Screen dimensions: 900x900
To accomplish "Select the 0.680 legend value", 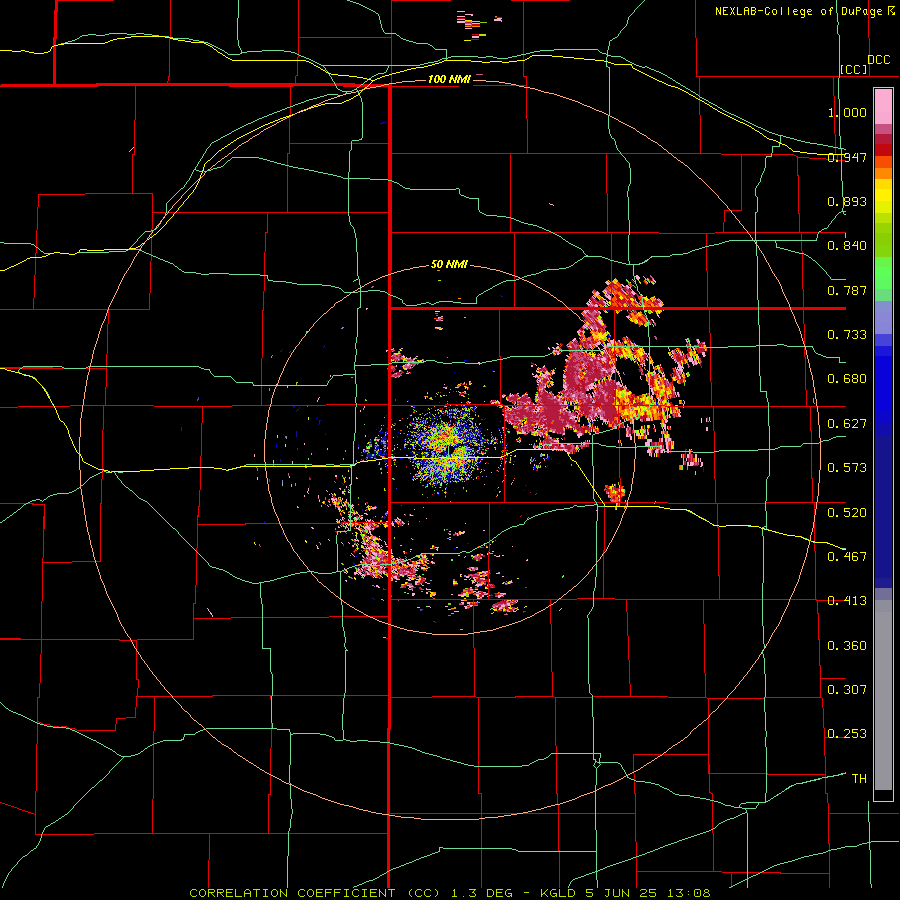I will 847,379.
